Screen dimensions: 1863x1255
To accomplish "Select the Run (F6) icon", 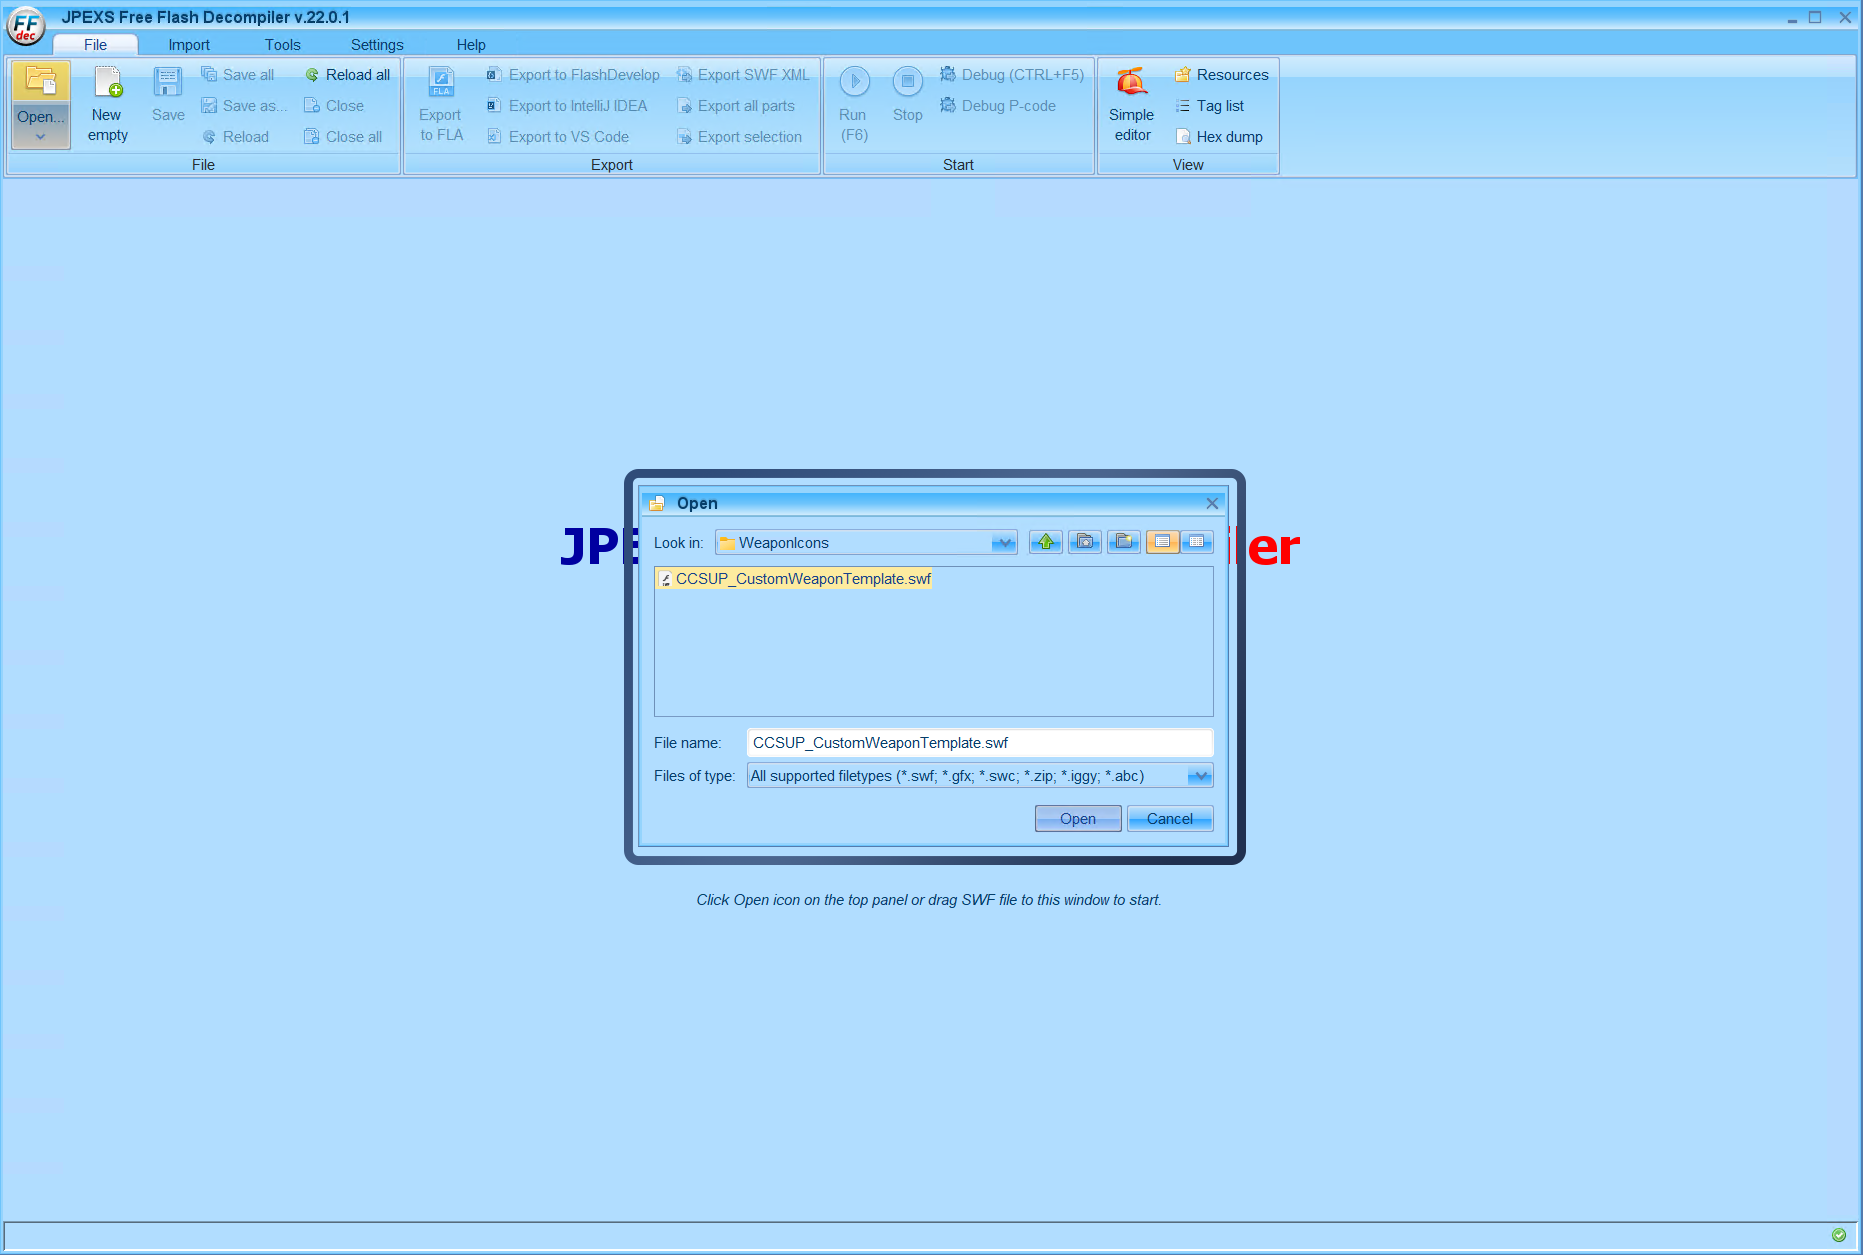I will 853,82.
